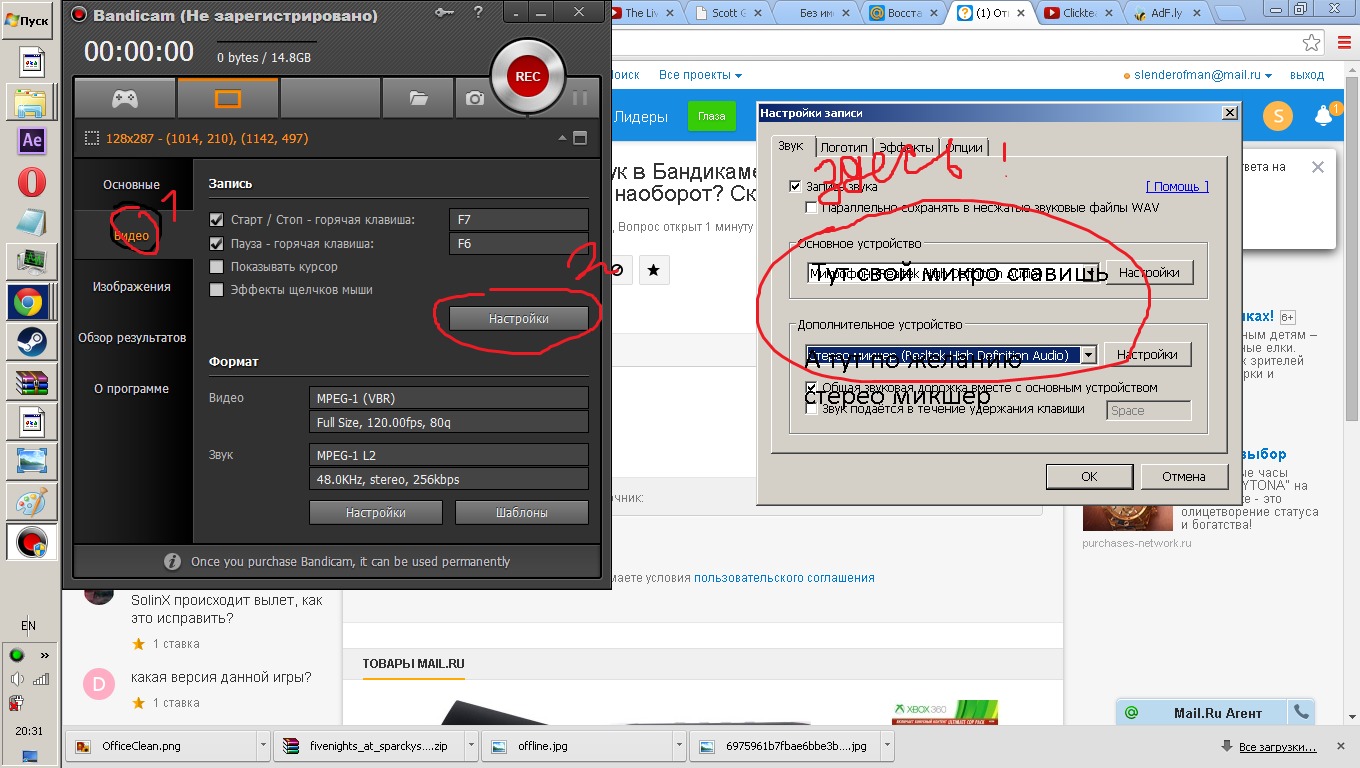Switch to Опции tab in the dialog

coord(965,148)
